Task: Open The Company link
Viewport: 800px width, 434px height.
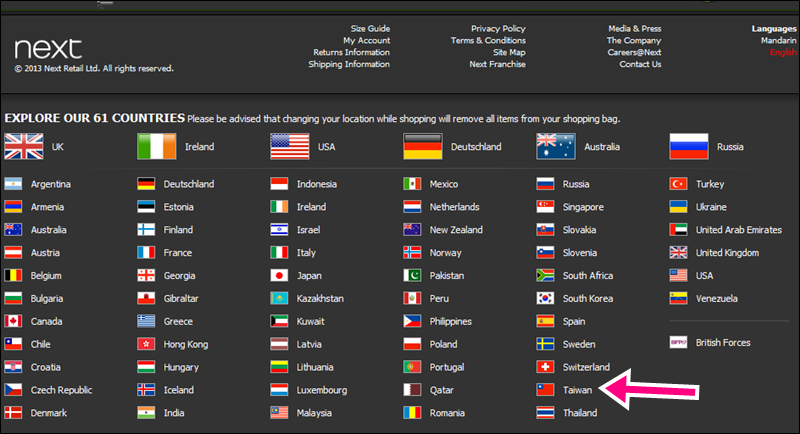Action: pyautogui.click(x=634, y=40)
